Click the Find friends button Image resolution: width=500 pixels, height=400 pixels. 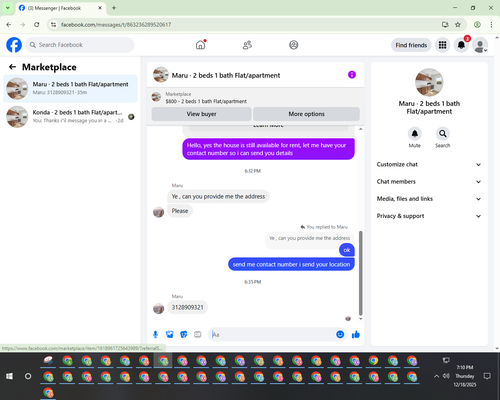coord(411,45)
